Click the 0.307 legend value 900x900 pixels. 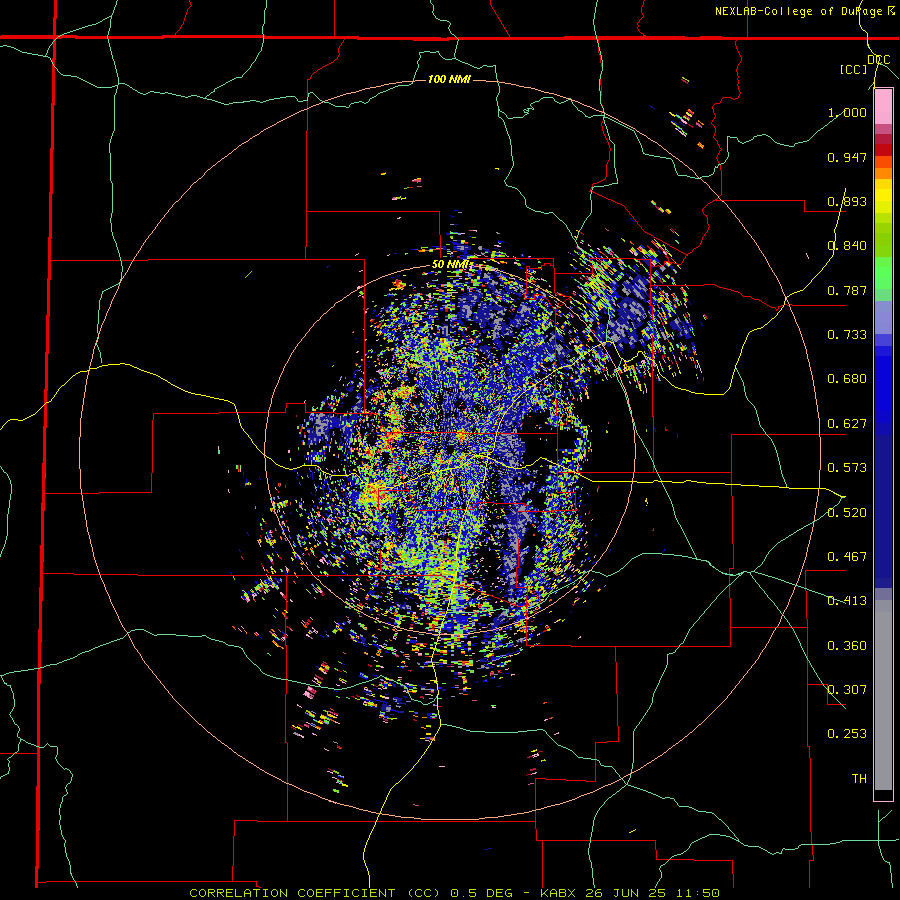847,690
